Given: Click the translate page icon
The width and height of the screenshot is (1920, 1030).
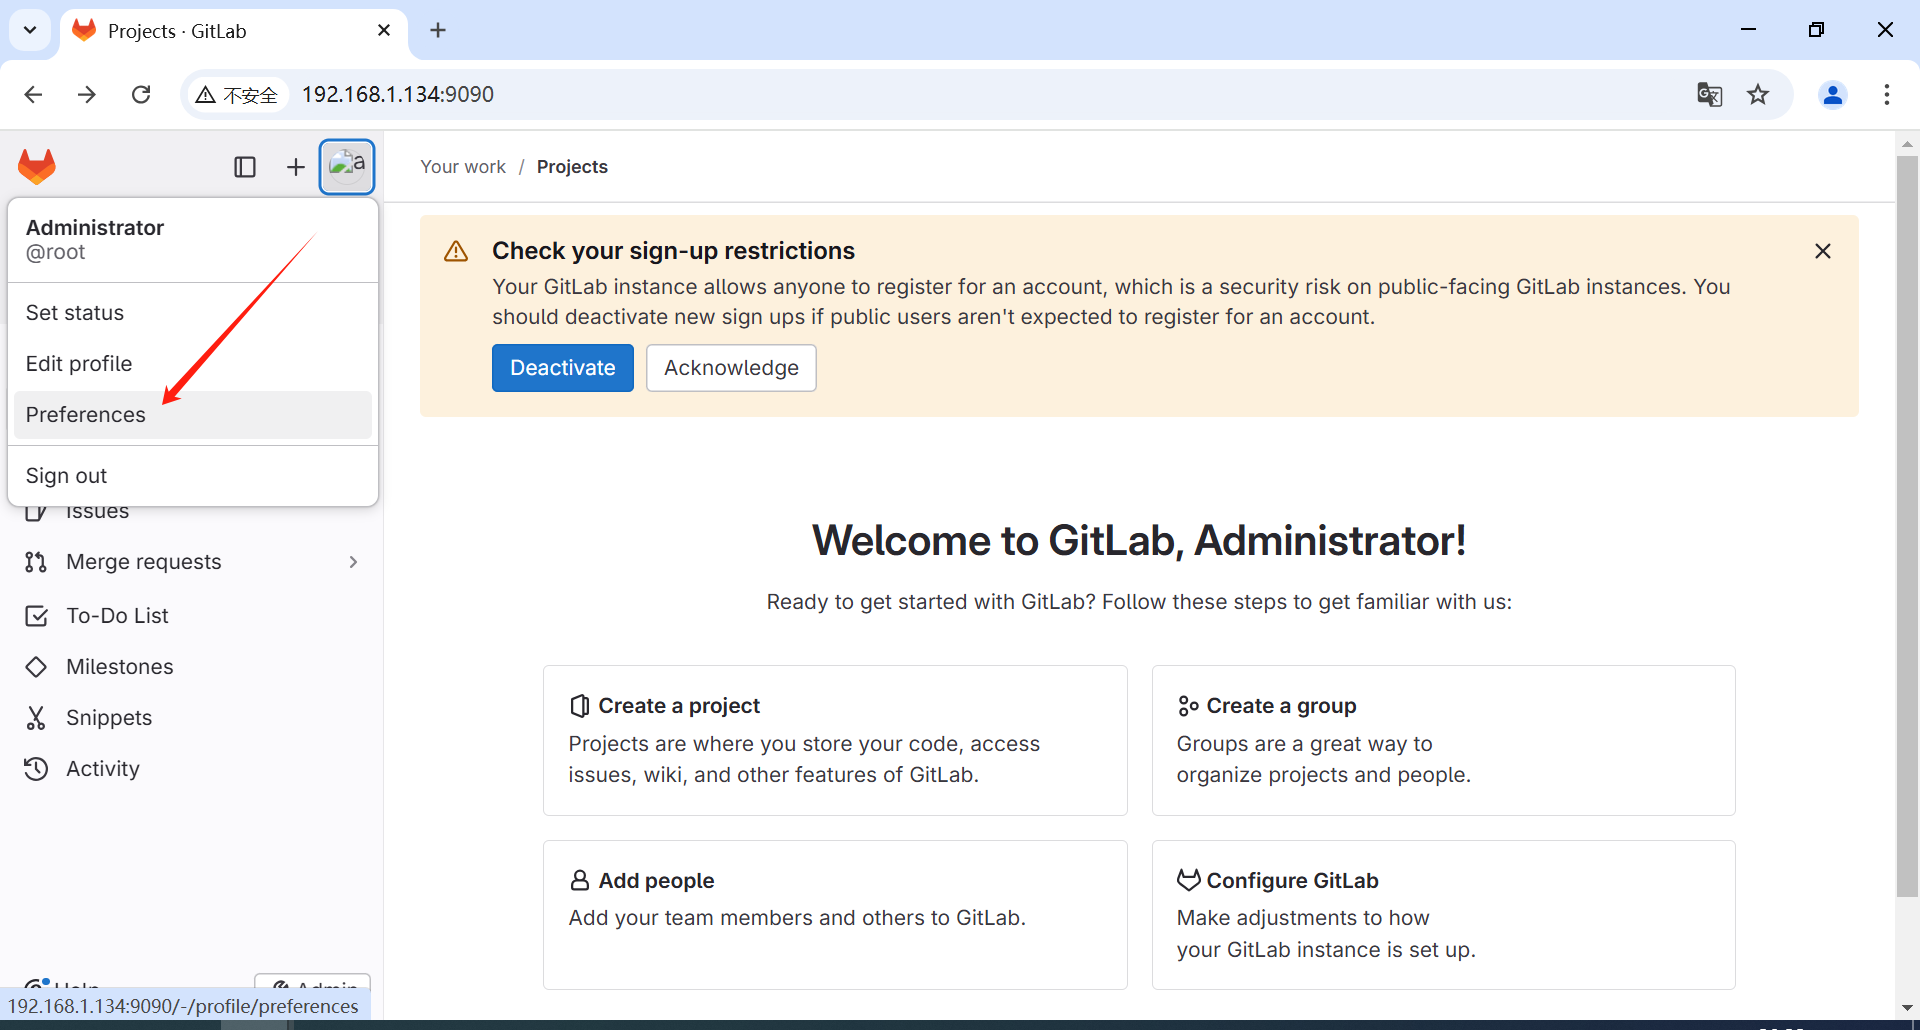Looking at the screenshot, I should point(1709,94).
